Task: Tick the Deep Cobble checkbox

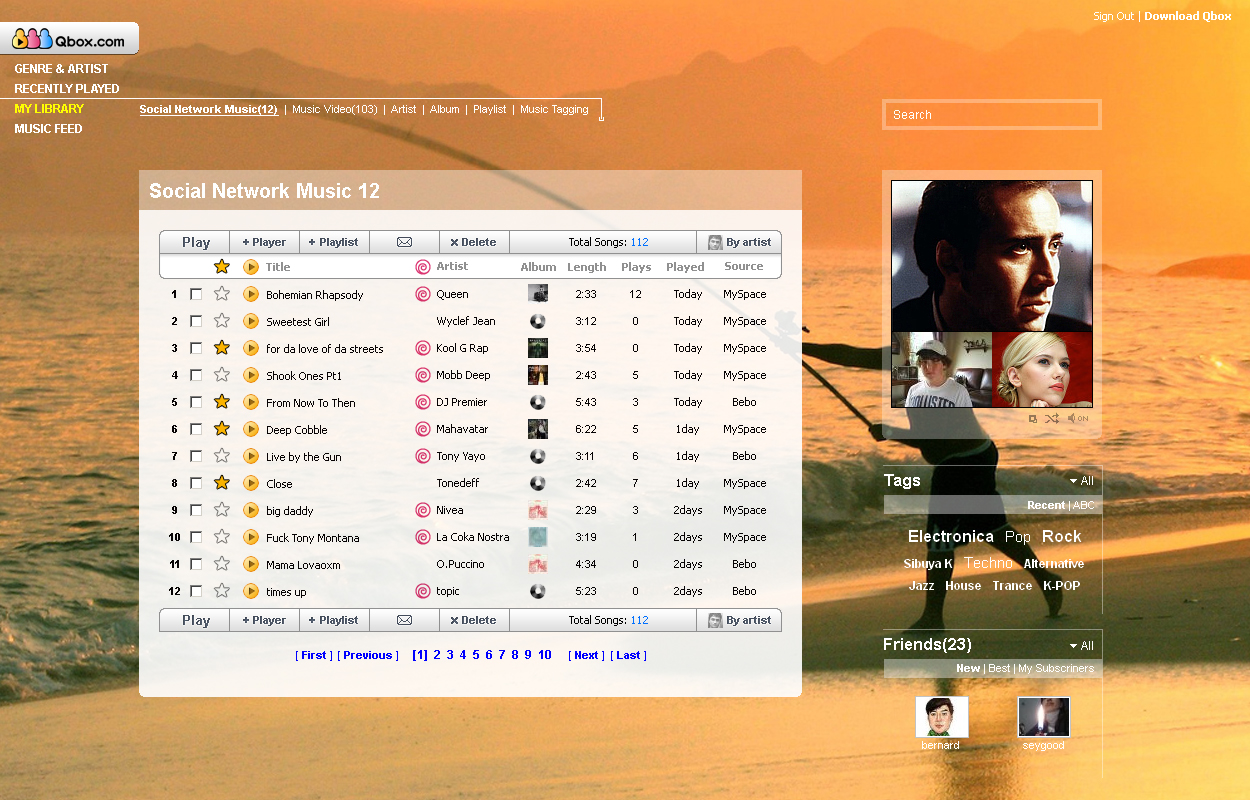Action: (196, 429)
